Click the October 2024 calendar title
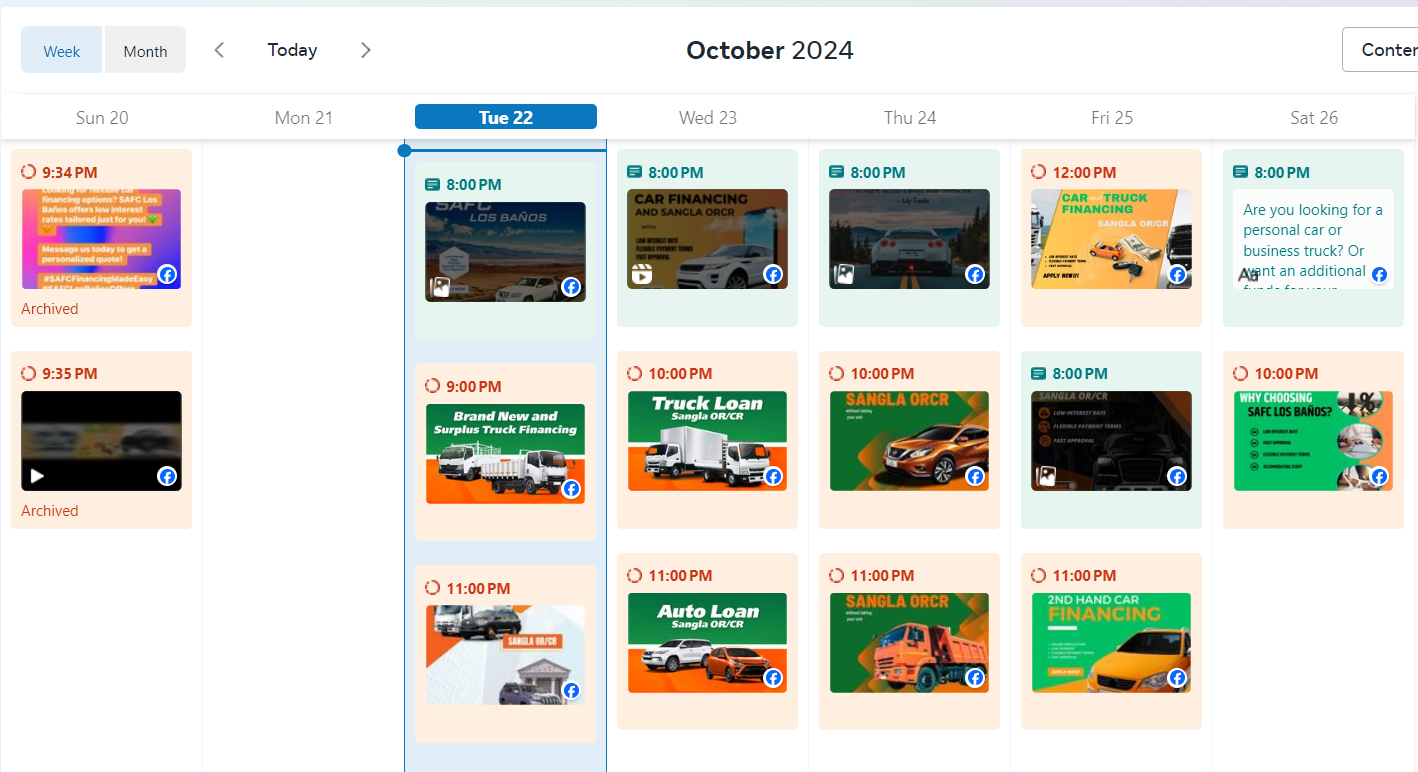1418x772 pixels. [770, 50]
